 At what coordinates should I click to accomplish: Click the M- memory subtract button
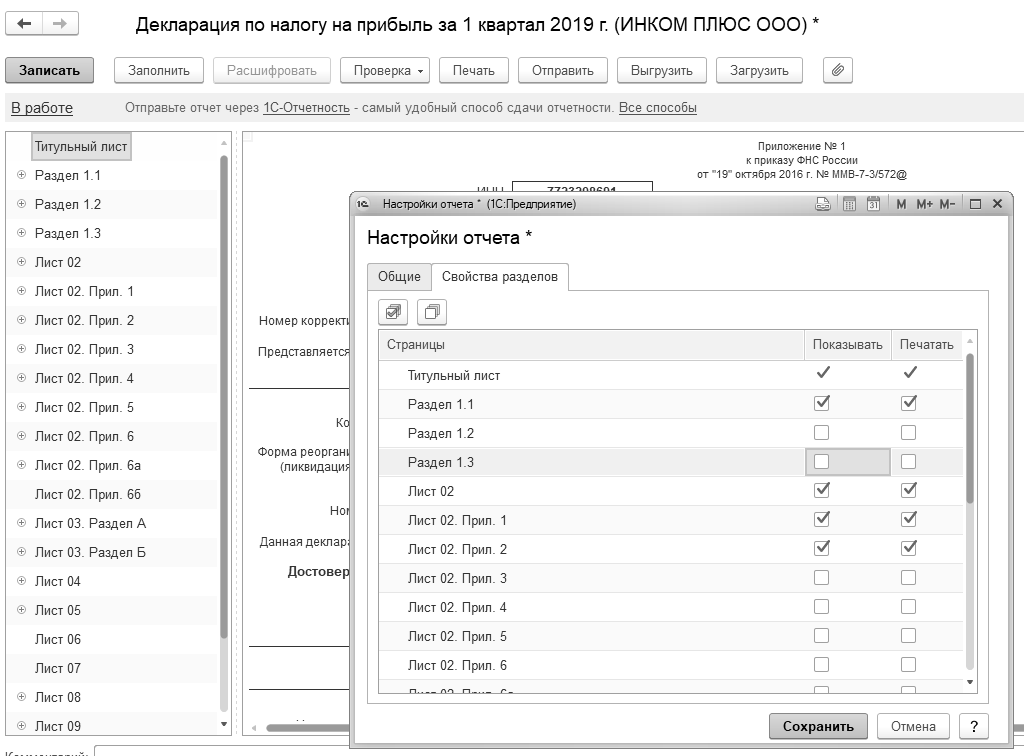point(948,204)
